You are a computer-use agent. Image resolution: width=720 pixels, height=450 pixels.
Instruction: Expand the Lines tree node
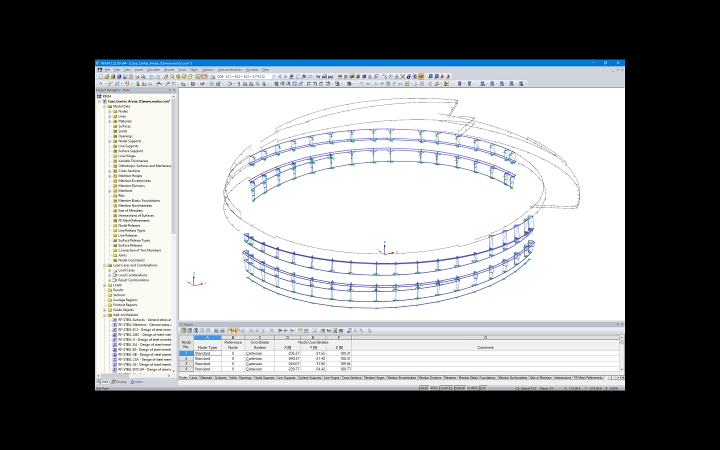110,116
